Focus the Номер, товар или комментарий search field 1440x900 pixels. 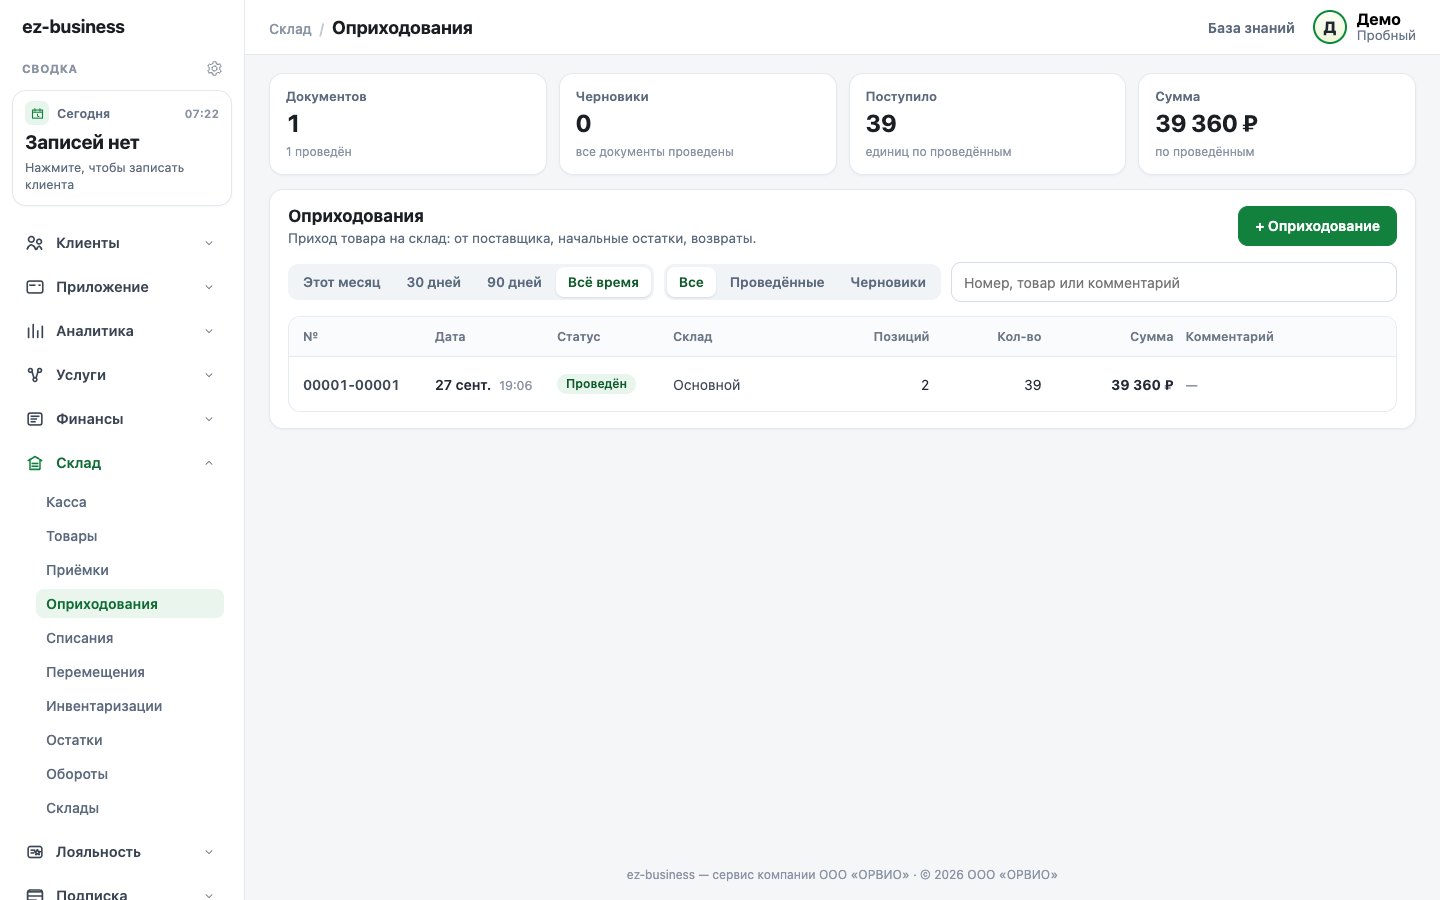pos(1173,282)
